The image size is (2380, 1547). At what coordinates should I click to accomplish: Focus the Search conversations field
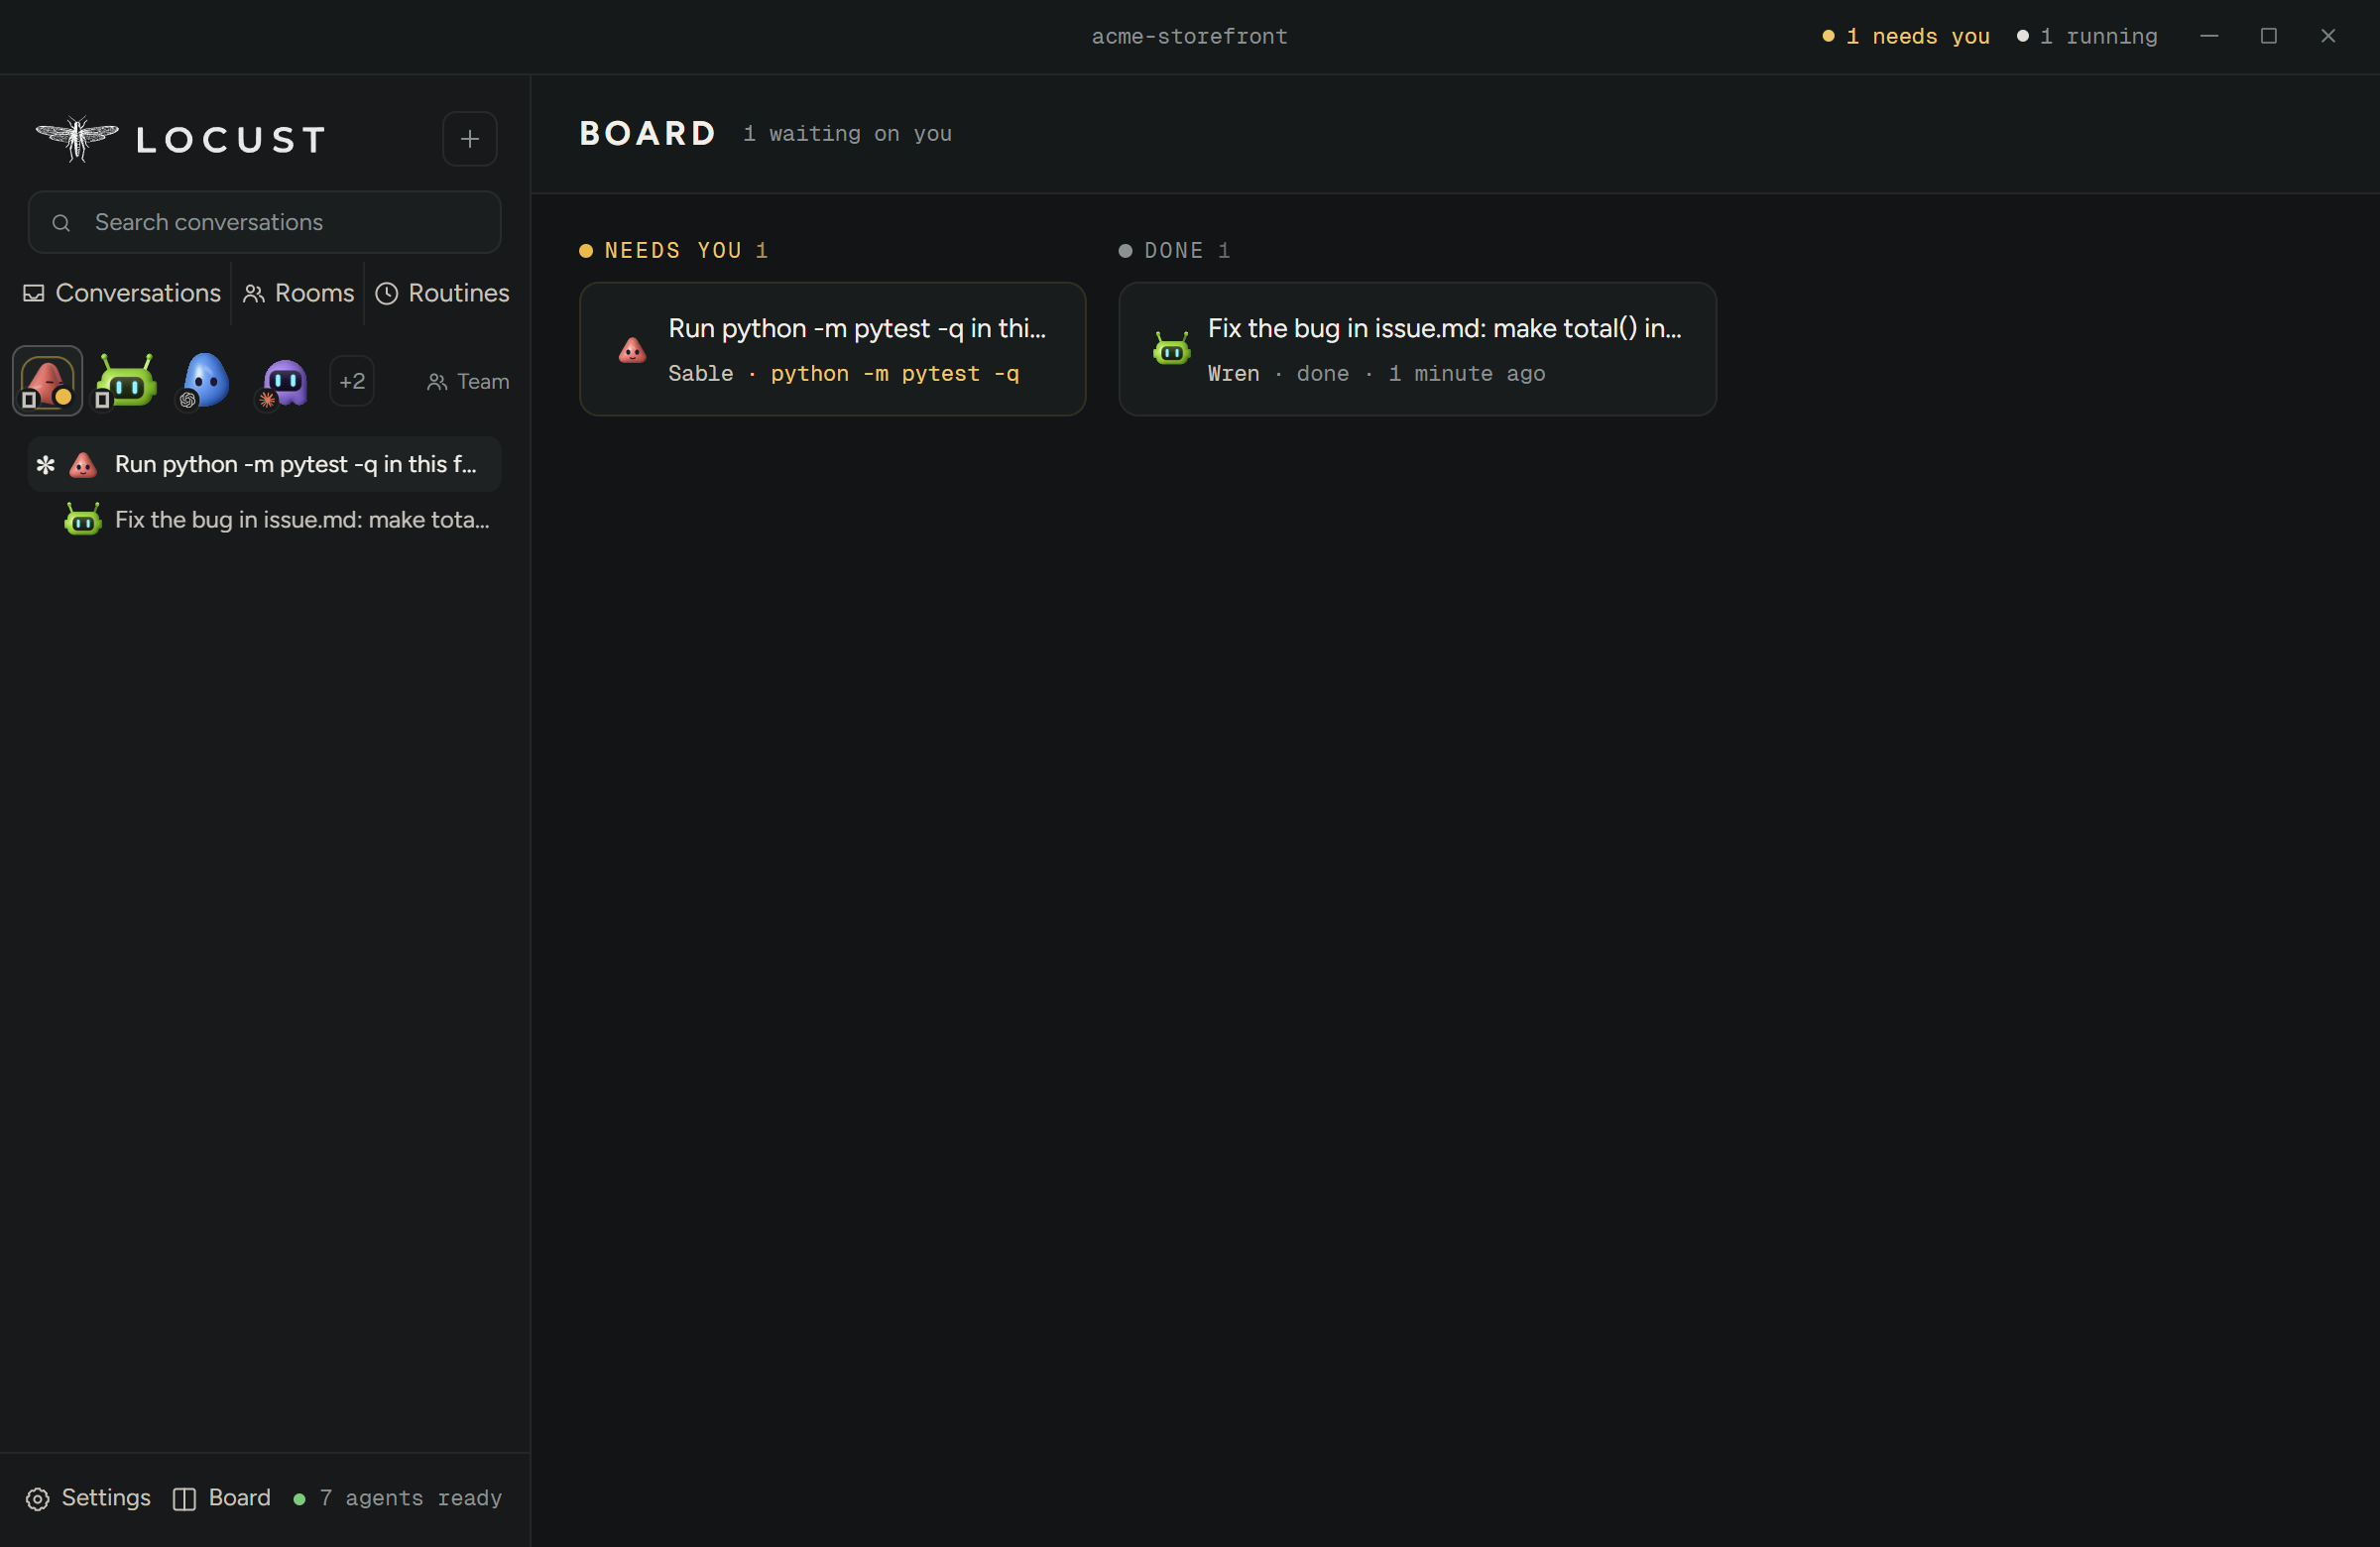(265, 222)
